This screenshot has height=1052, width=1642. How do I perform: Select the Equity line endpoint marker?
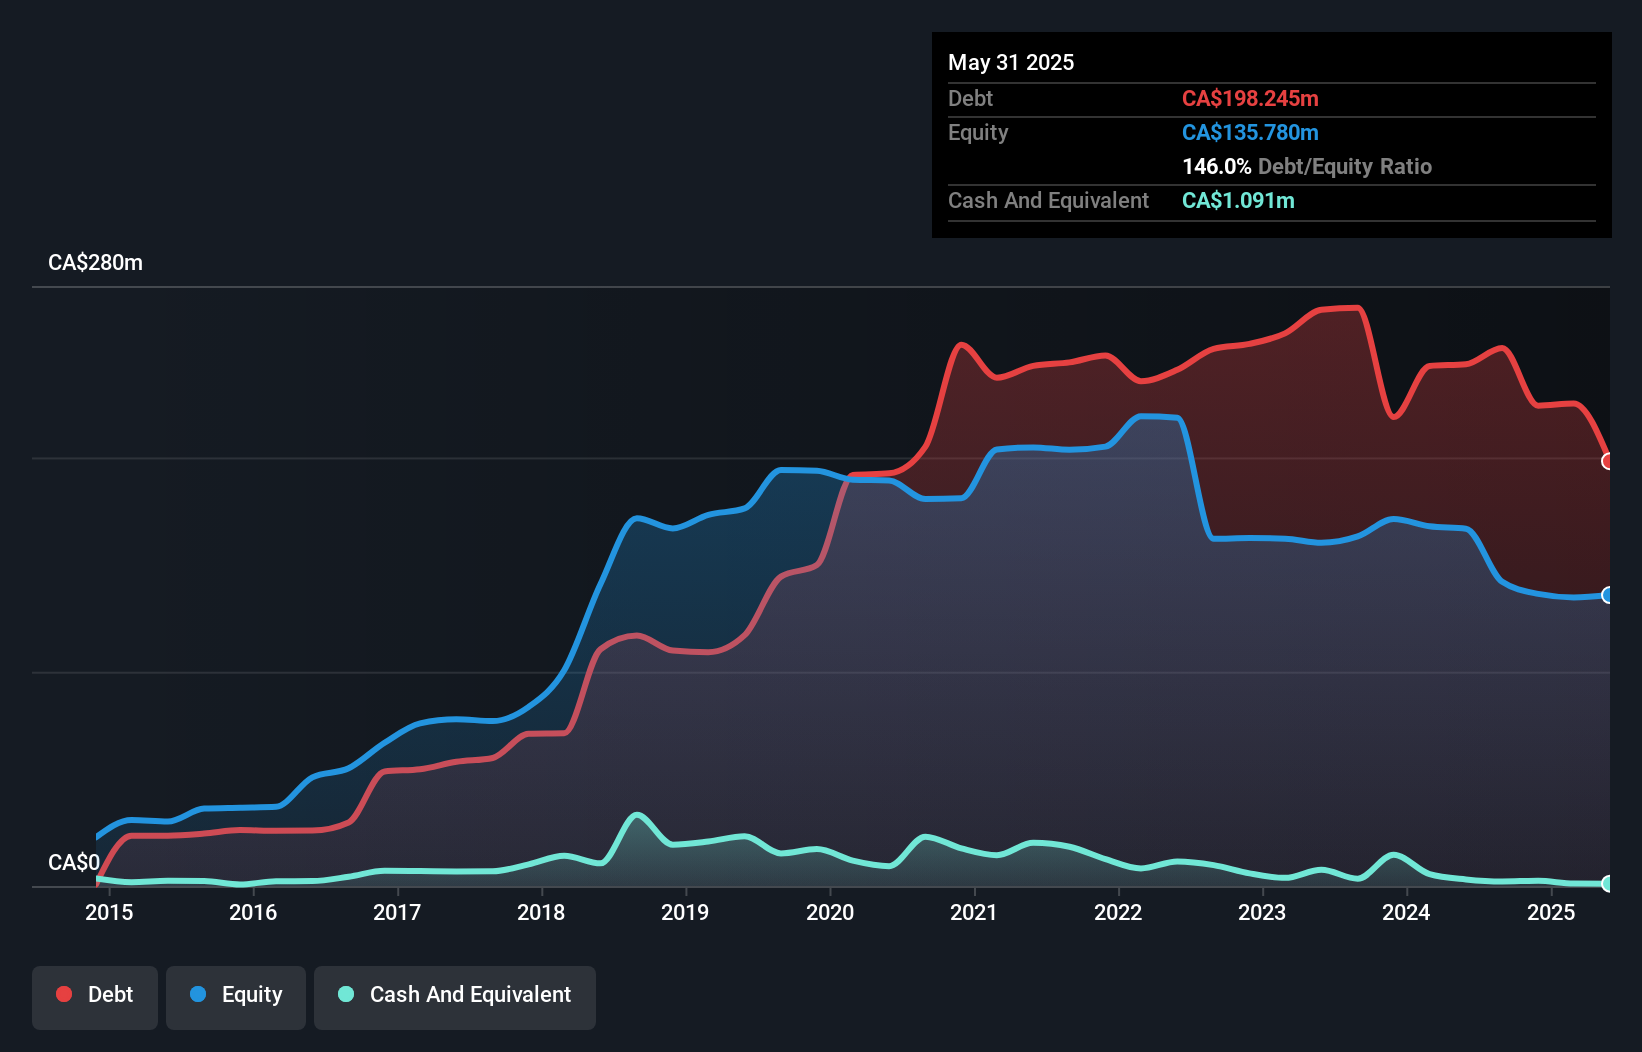click(x=1607, y=595)
